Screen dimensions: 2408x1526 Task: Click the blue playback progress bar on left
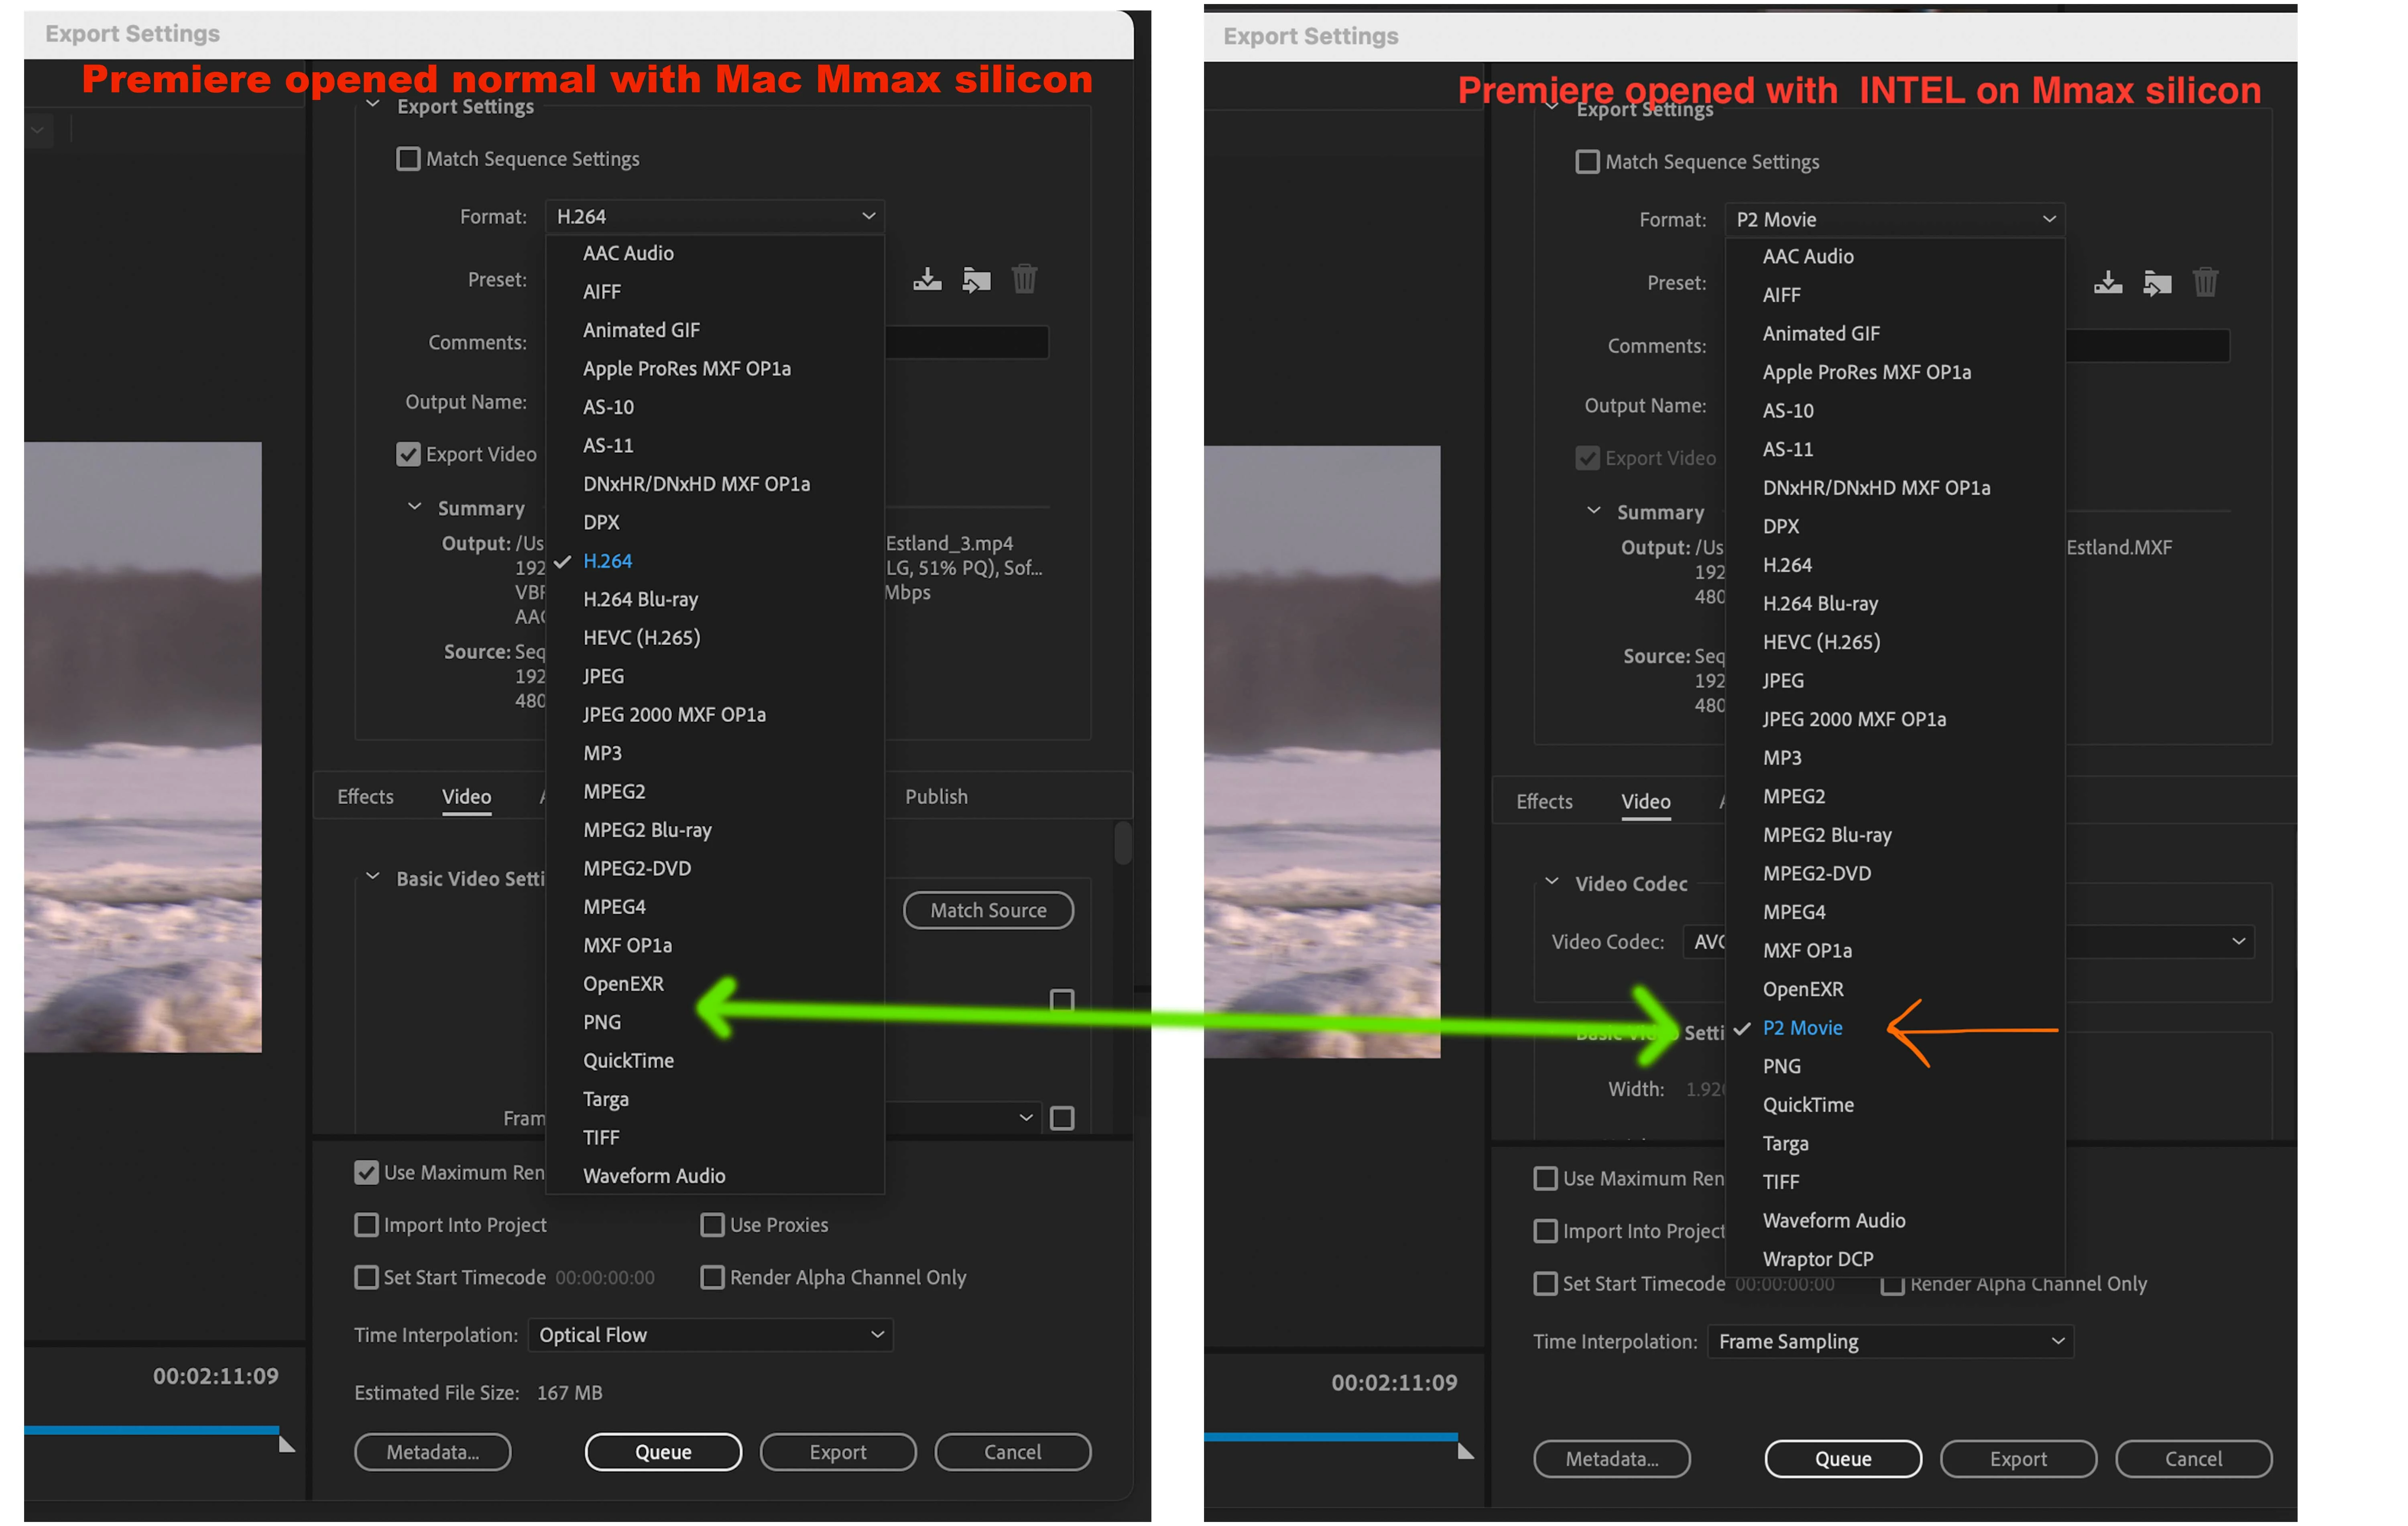pyautogui.click(x=150, y=1430)
